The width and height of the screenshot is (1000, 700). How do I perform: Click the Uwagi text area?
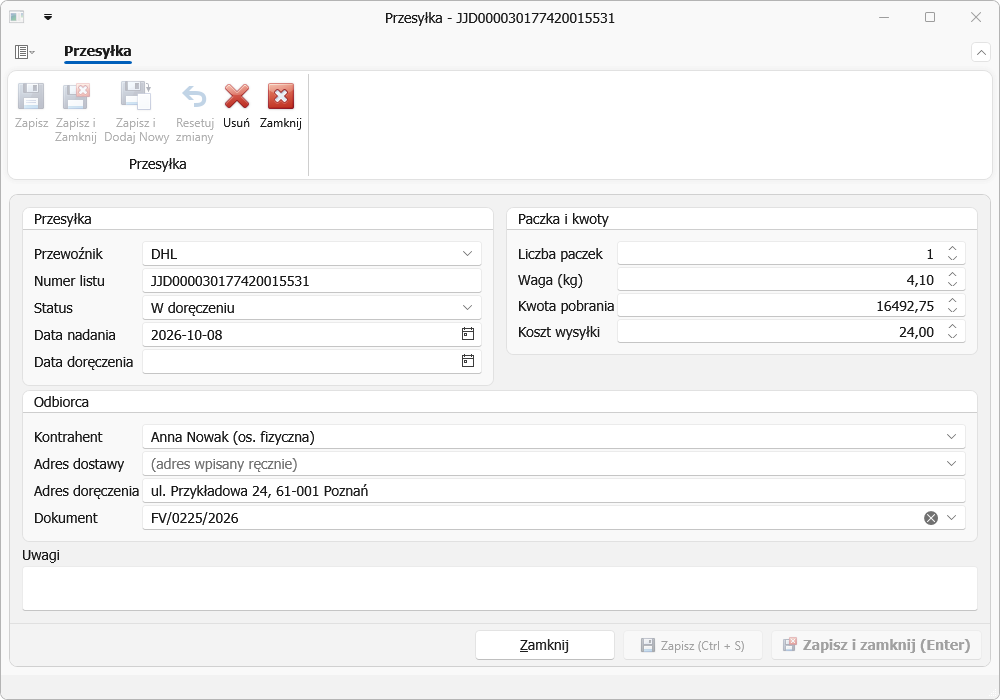[x=500, y=588]
